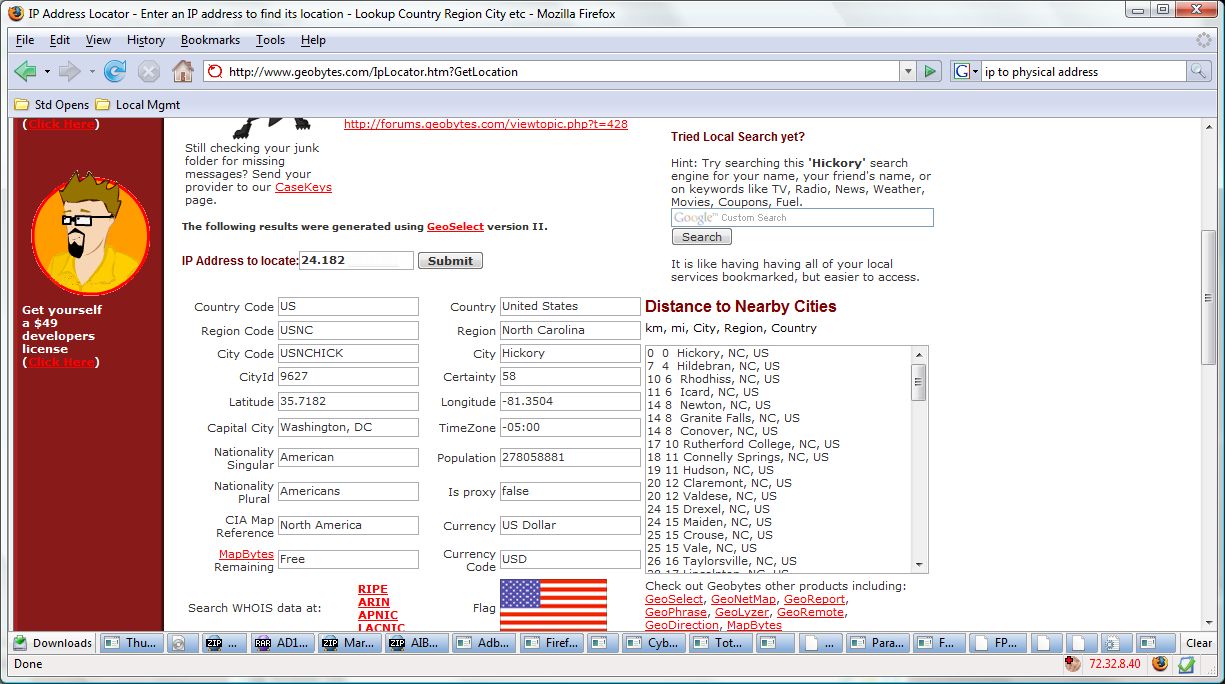Image resolution: width=1225 pixels, height=684 pixels.
Task: Open the Downloads status bar button
Action: pos(53,643)
